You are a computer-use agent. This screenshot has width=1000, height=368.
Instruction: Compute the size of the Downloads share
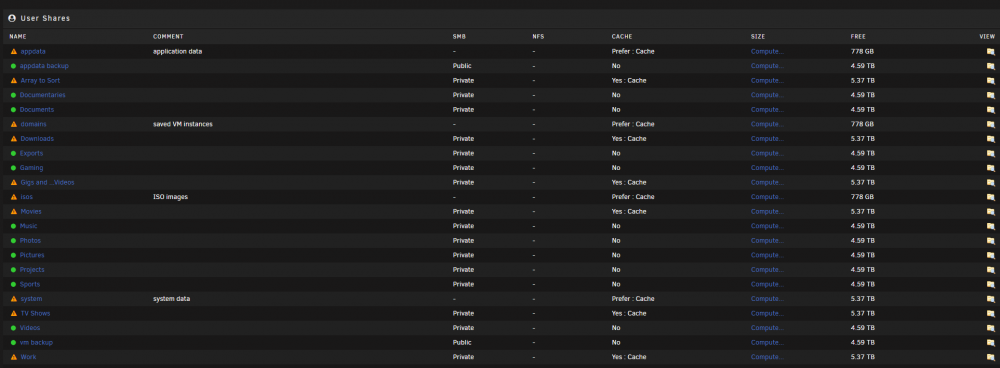767,139
